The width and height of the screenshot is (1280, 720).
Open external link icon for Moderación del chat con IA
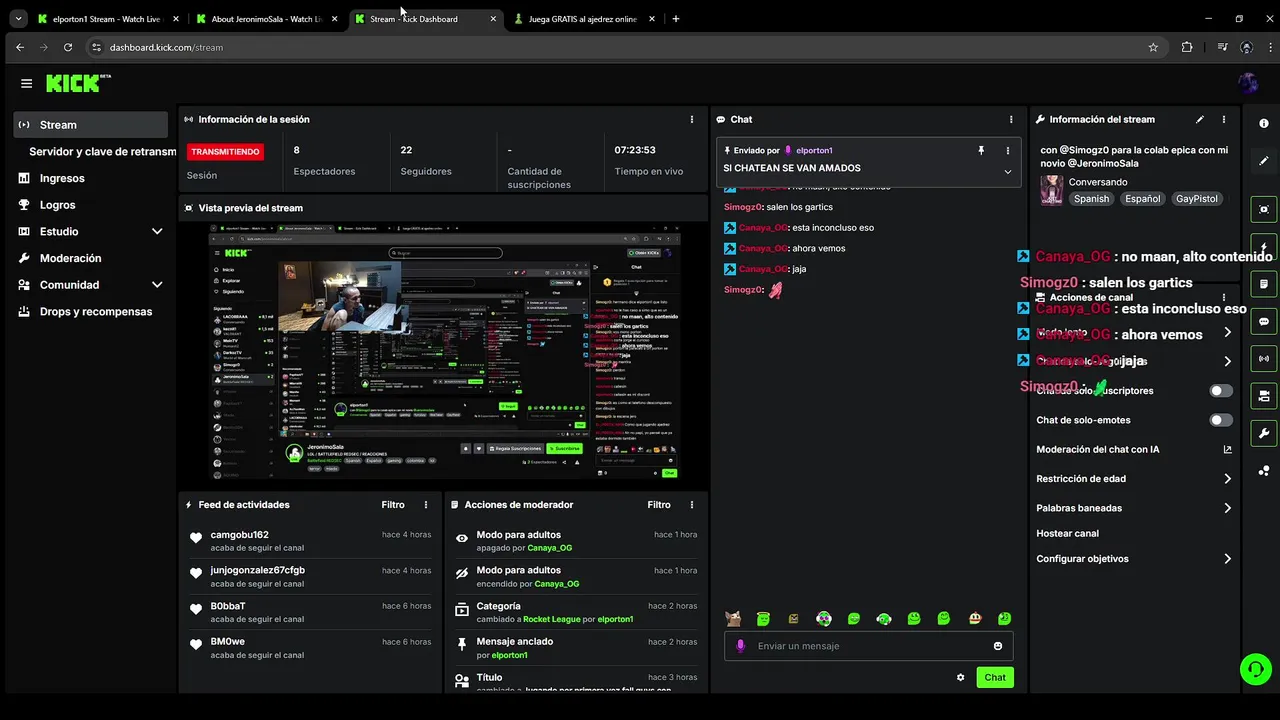pos(1228,450)
